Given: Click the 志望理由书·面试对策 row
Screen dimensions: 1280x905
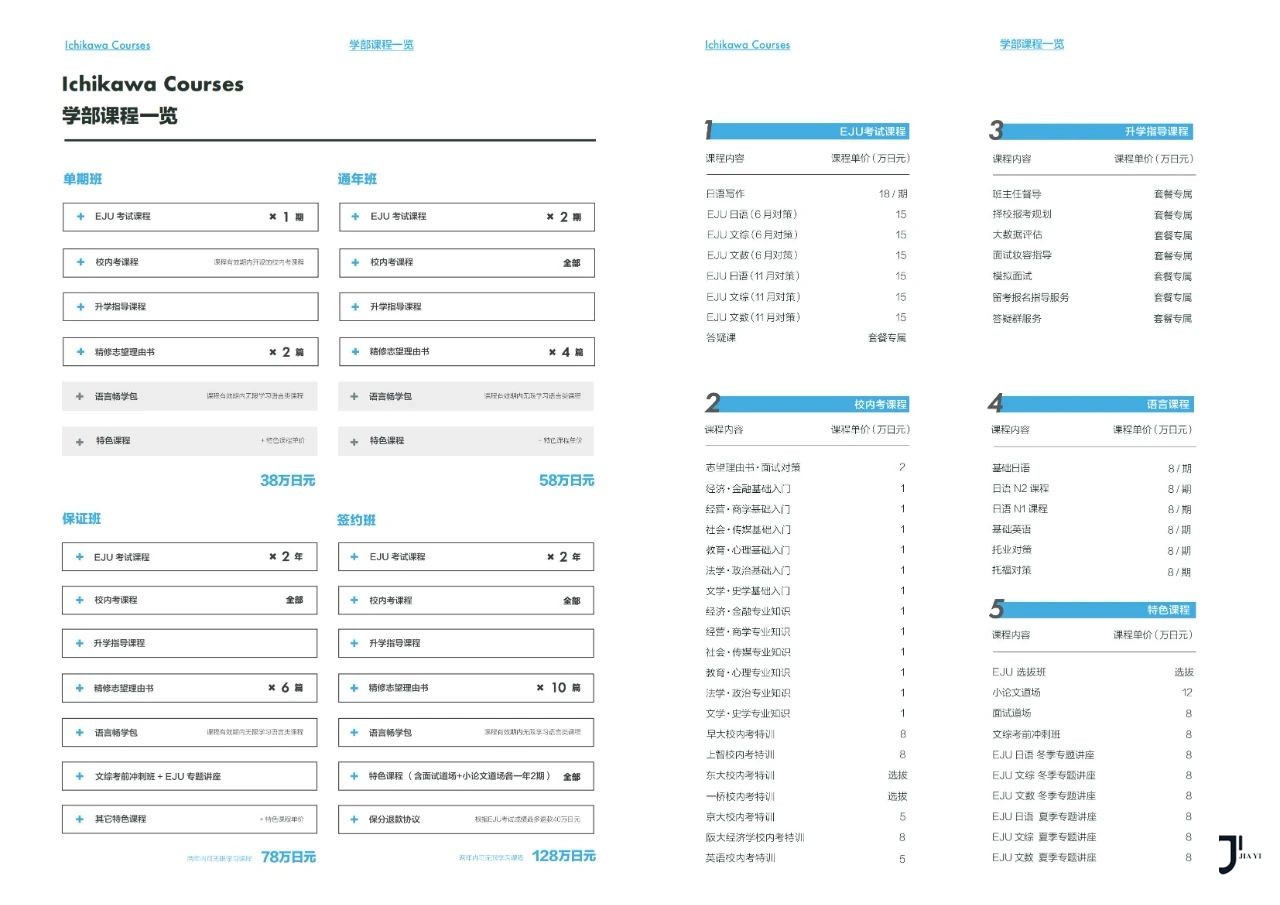Looking at the screenshot, I should click(807, 467).
